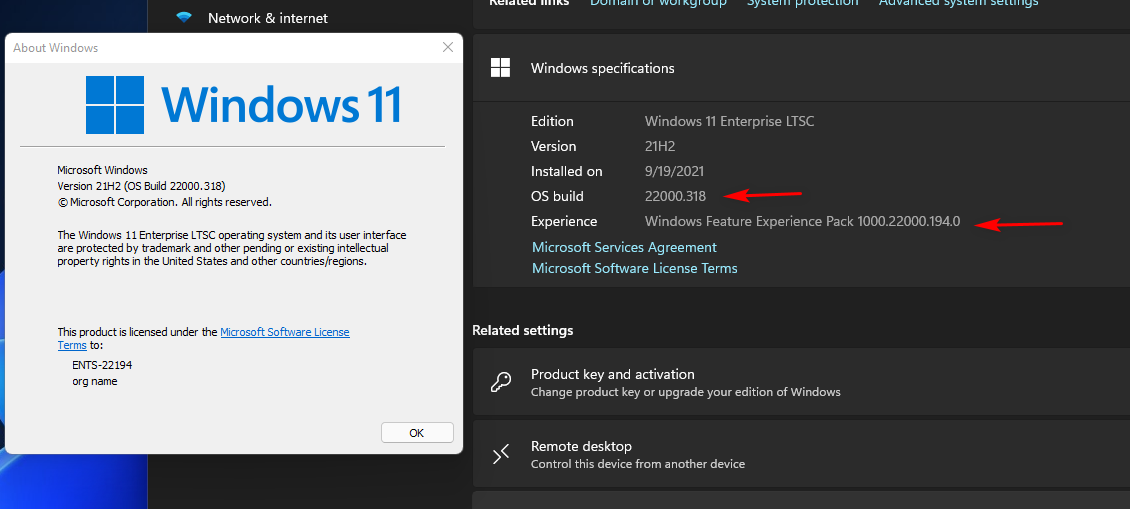Select Installed on date 9/19/2021
1130x509 pixels.
674,172
